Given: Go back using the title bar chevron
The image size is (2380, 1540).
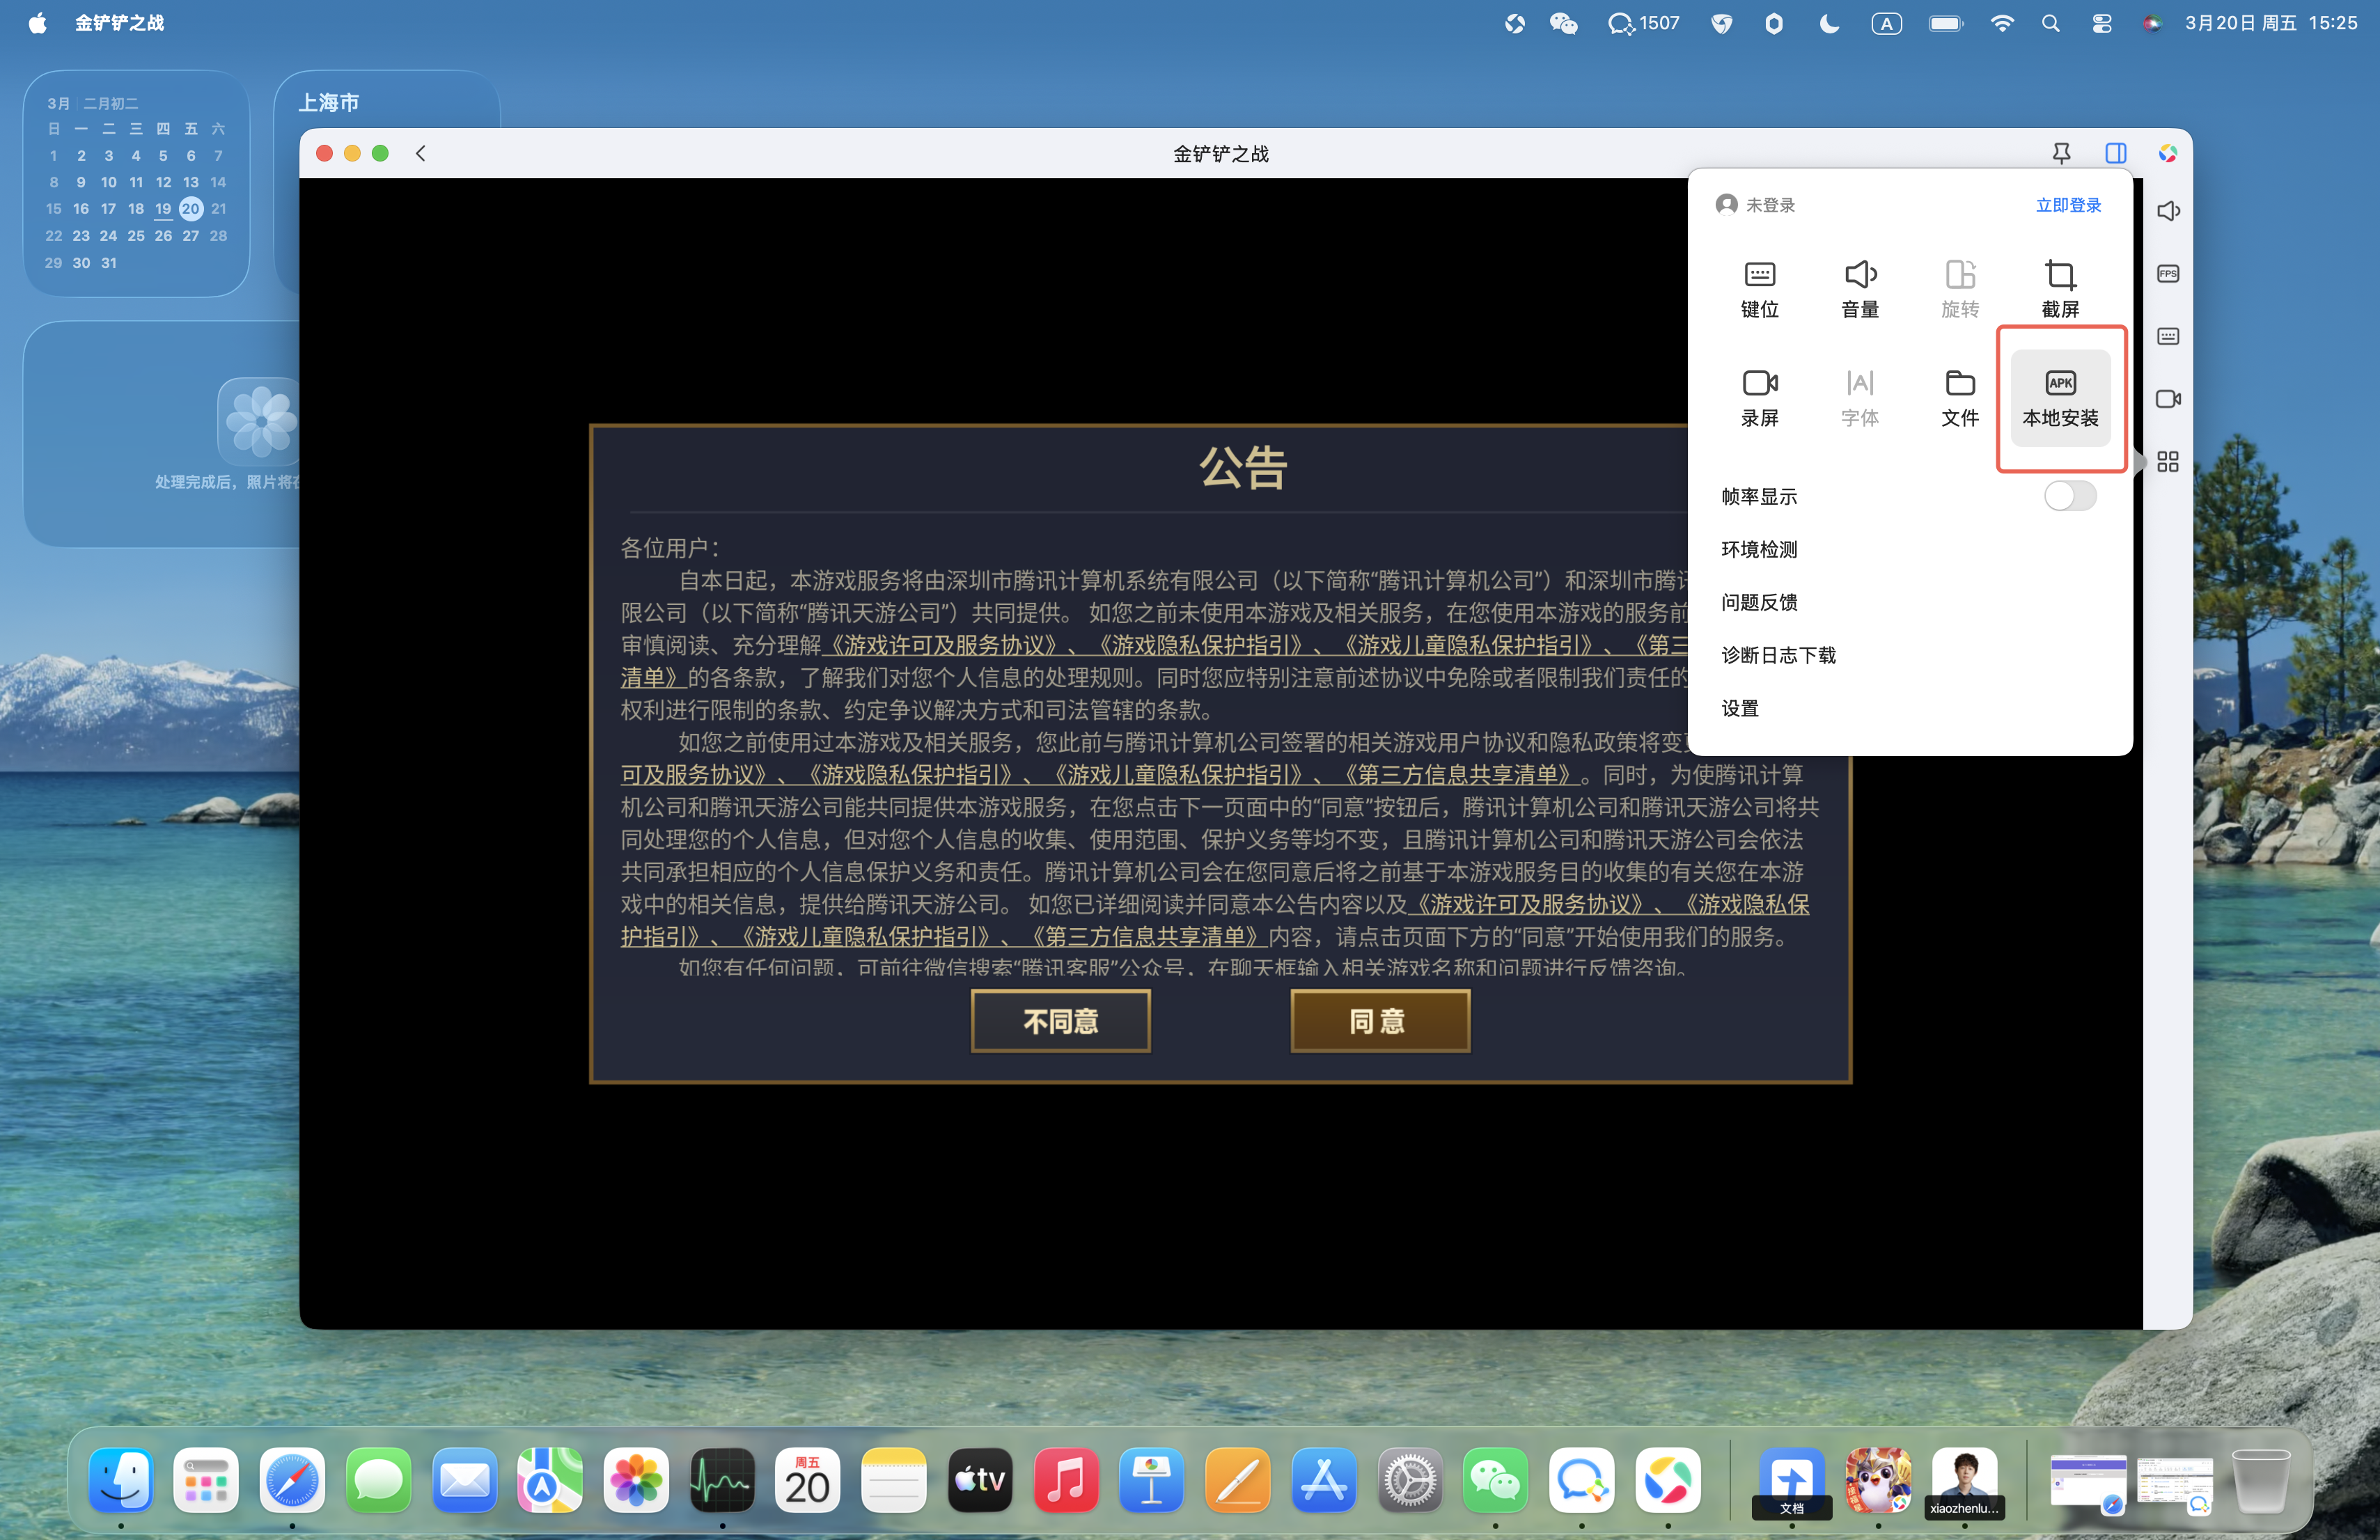Looking at the screenshot, I should [x=421, y=153].
